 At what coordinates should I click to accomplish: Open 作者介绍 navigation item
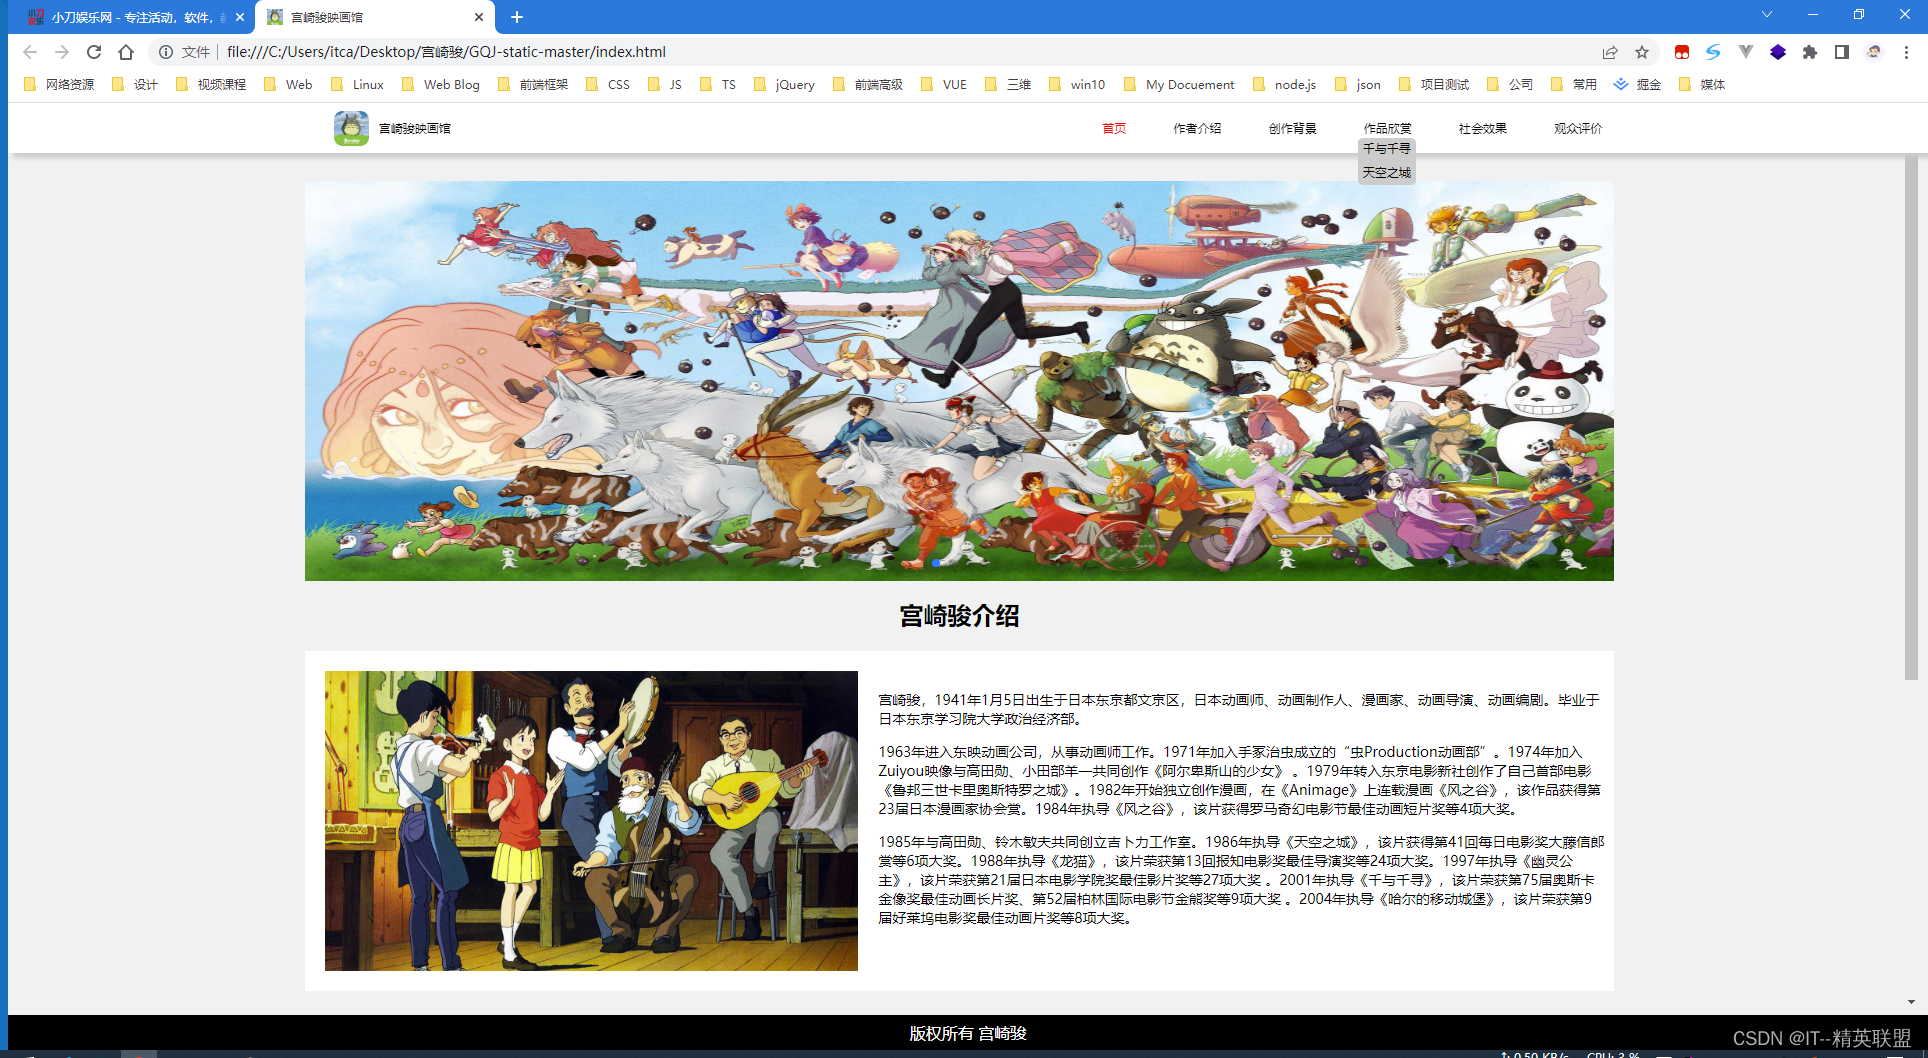point(1197,128)
